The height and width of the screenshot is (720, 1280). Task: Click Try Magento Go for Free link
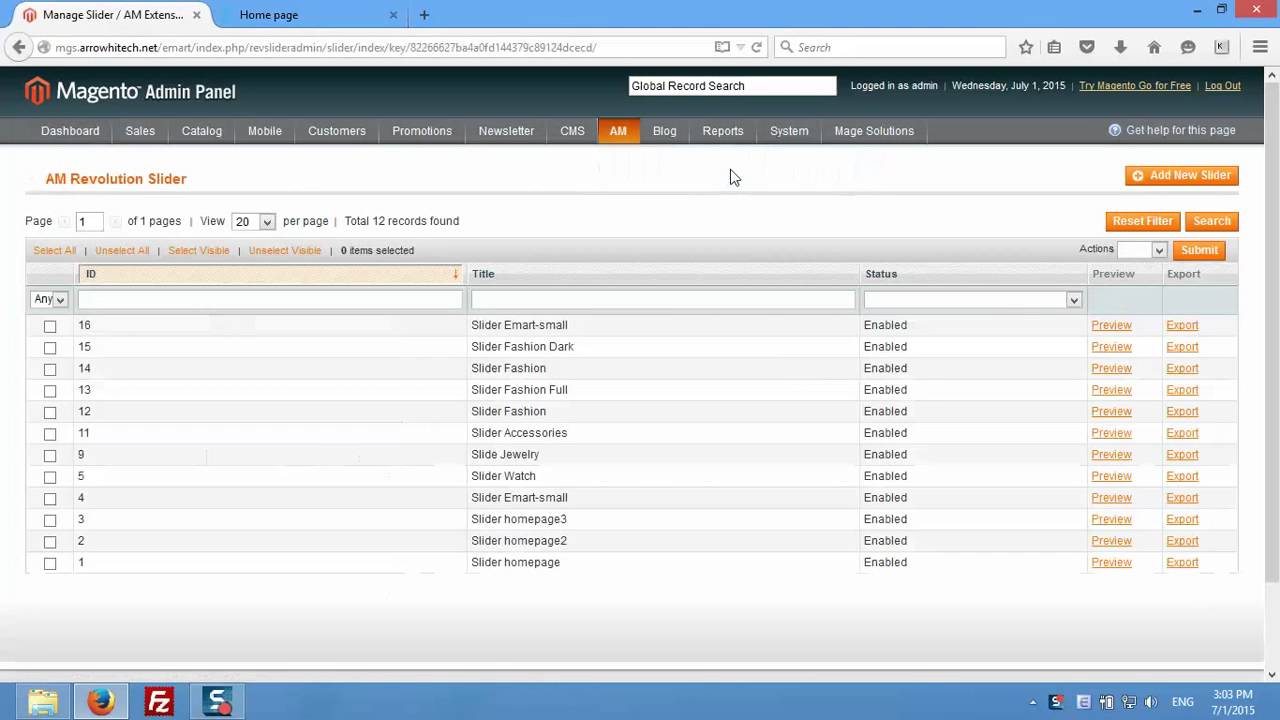(x=1135, y=86)
